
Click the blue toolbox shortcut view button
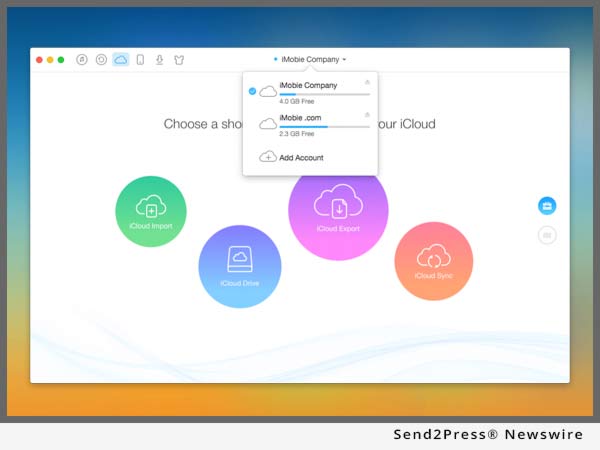(547, 206)
